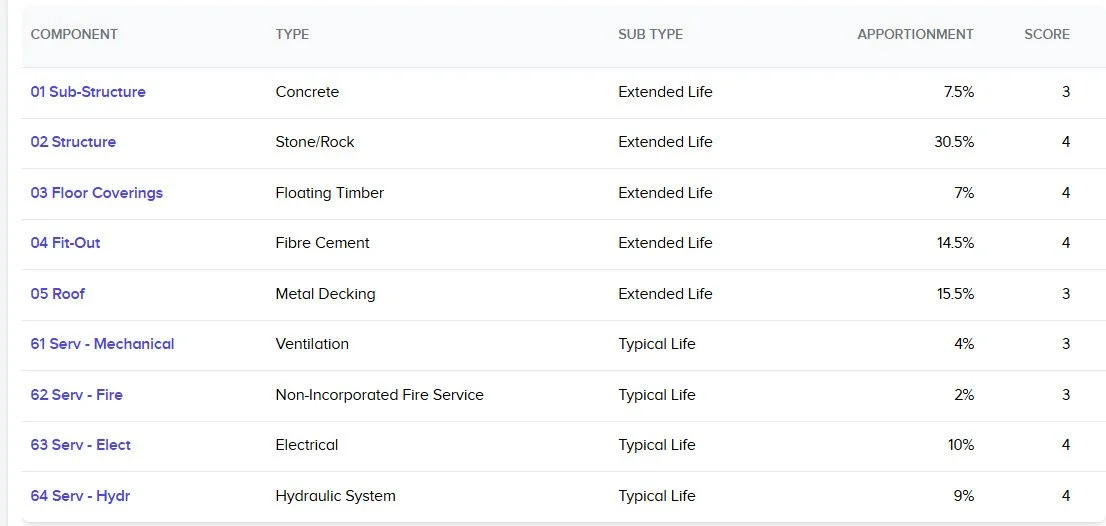The width and height of the screenshot is (1106, 526).
Task: Open 61 Serv - Mechanical component
Action: coord(102,344)
